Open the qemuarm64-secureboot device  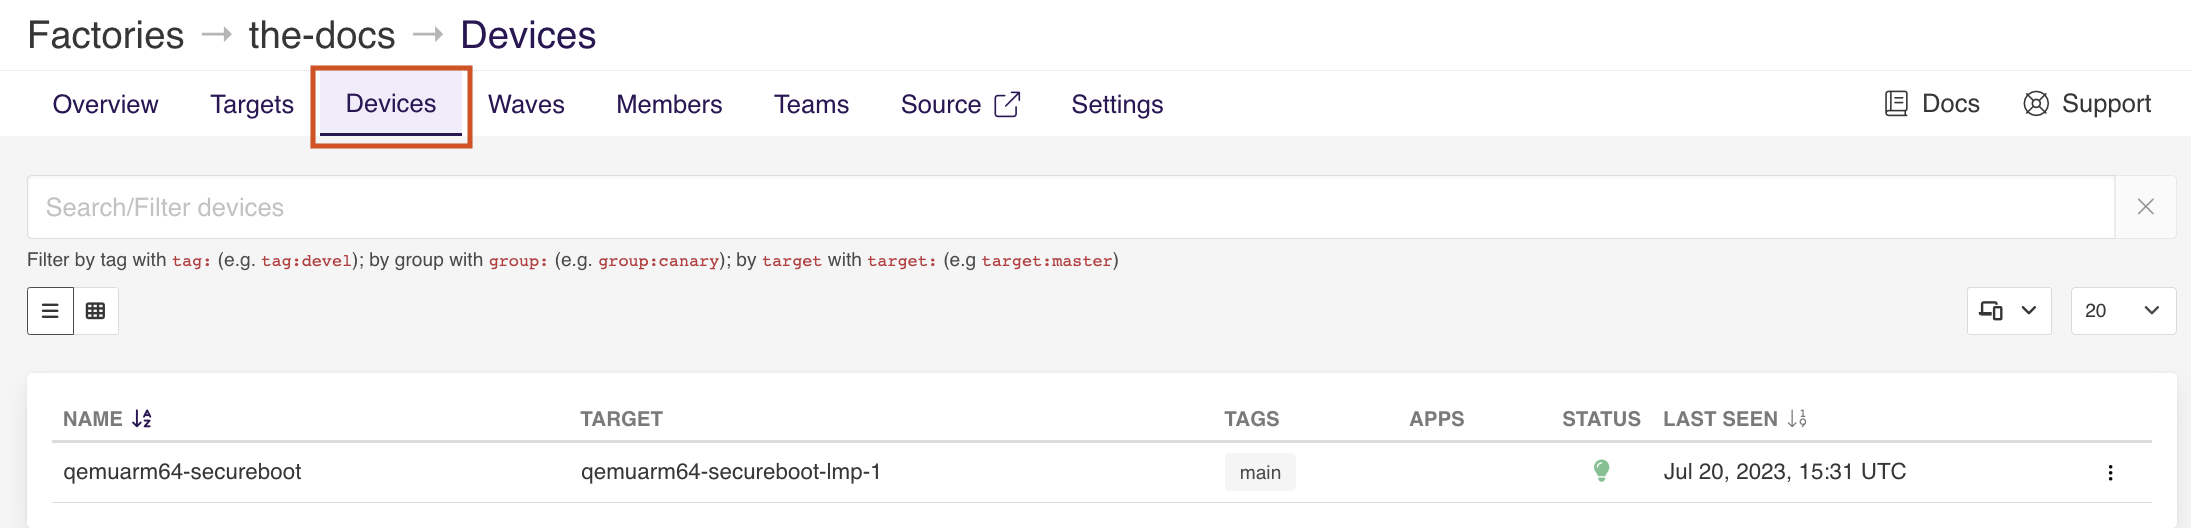click(182, 472)
